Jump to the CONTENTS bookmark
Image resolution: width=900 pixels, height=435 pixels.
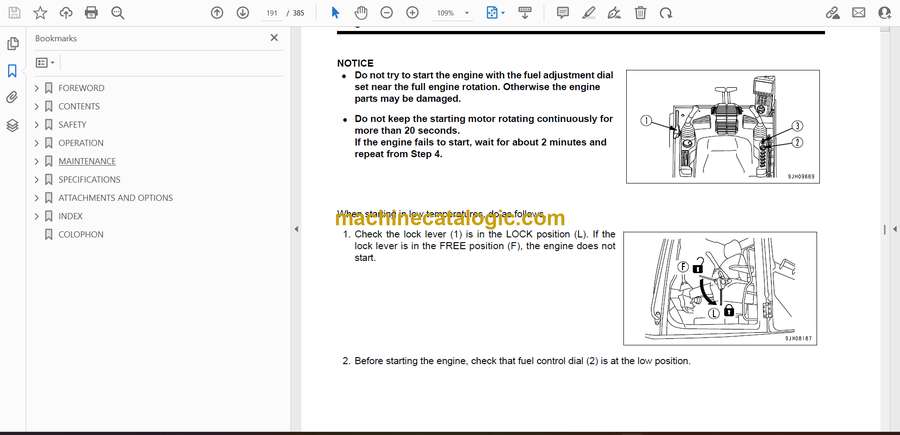[x=79, y=106]
